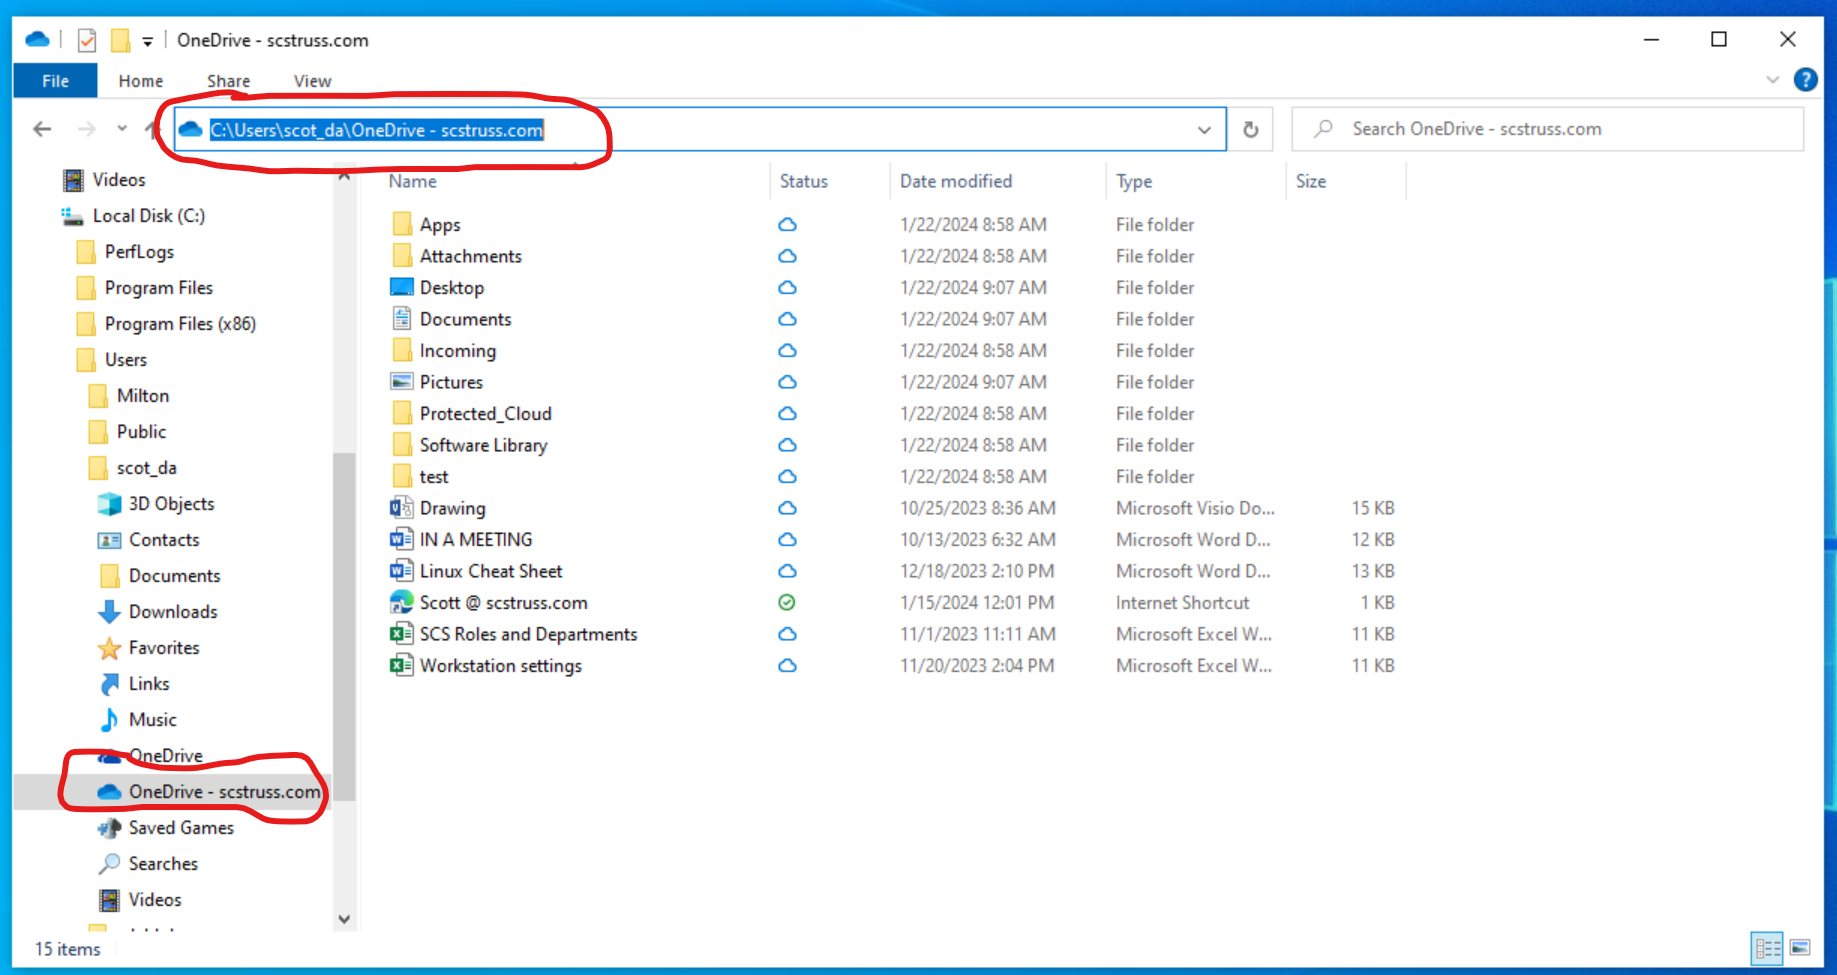The width and height of the screenshot is (1837, 975).
Task: Switch to the Home ribbon tab
Action: coord(141,81)
